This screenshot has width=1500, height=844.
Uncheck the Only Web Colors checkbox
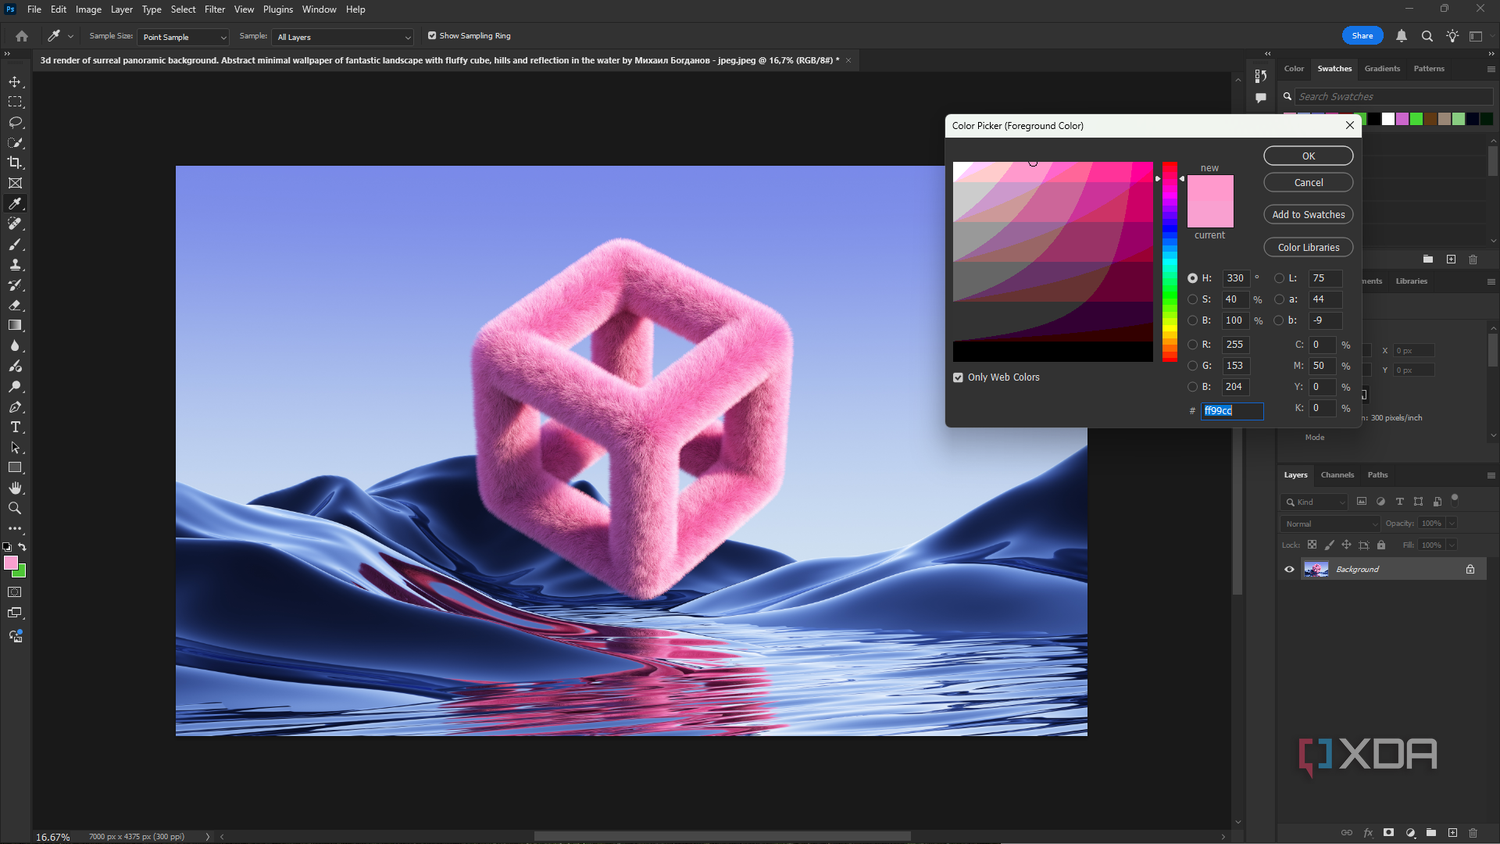point(958,377)
